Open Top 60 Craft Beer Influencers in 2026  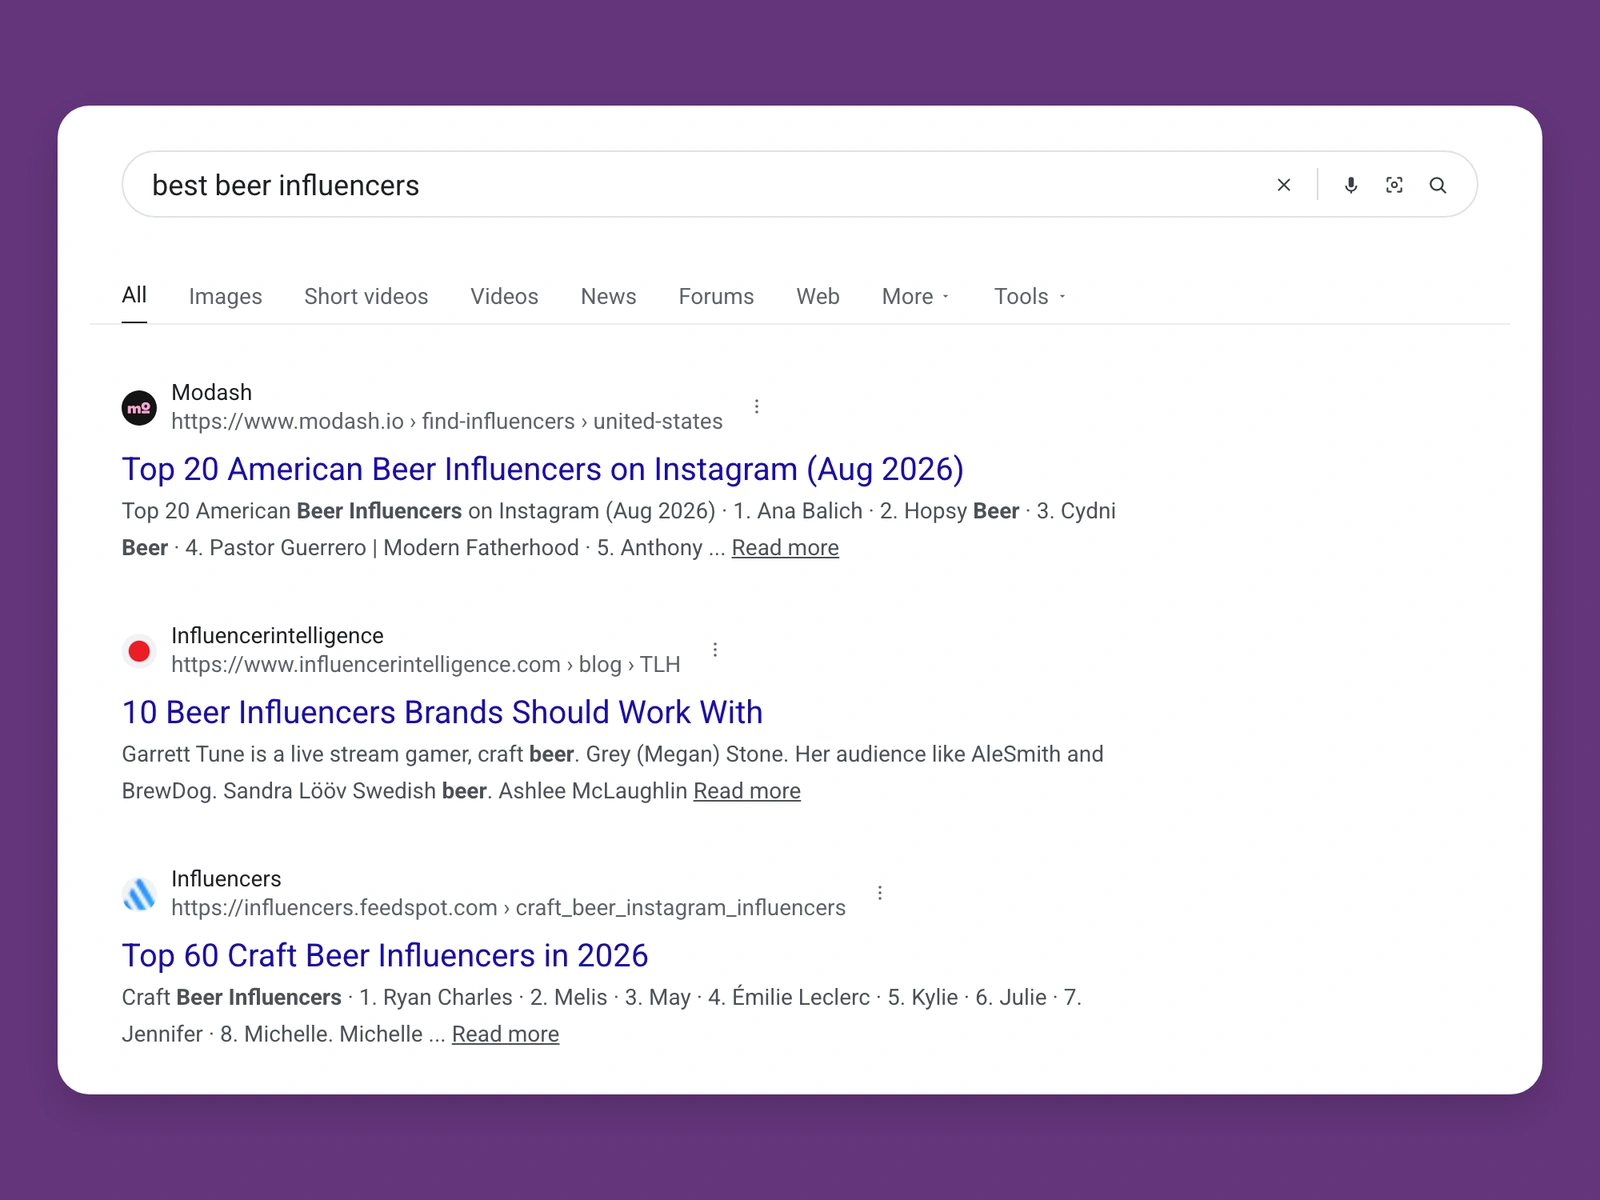385,955
